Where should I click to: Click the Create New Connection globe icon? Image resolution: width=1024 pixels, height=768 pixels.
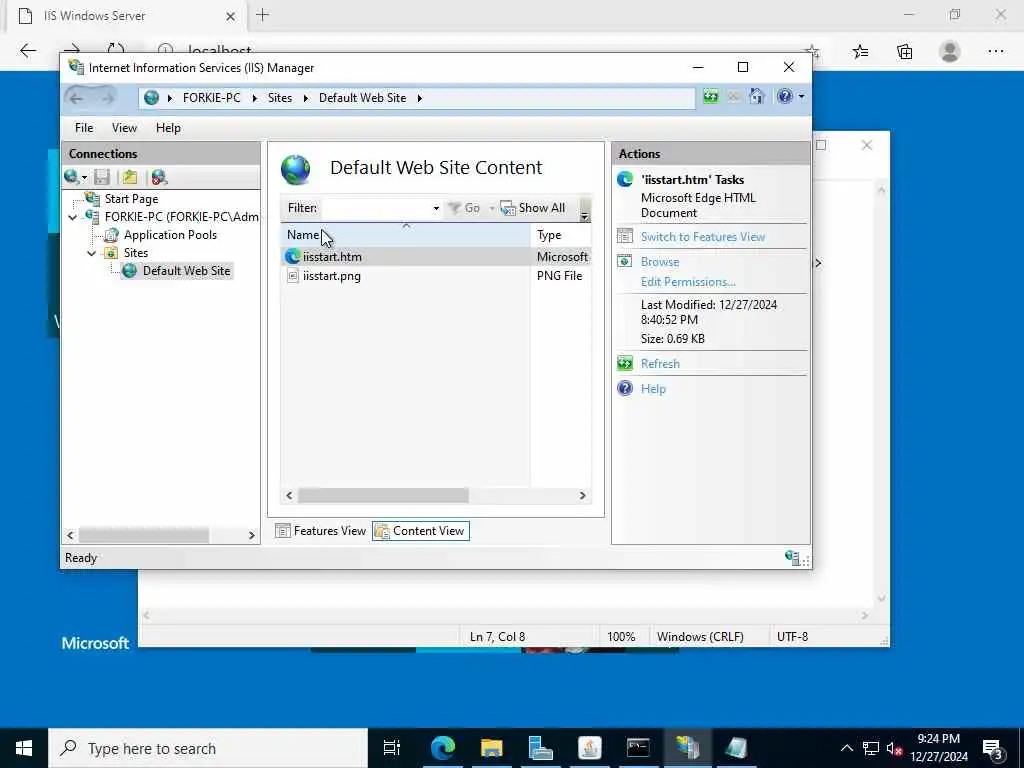tap(72, 177)
